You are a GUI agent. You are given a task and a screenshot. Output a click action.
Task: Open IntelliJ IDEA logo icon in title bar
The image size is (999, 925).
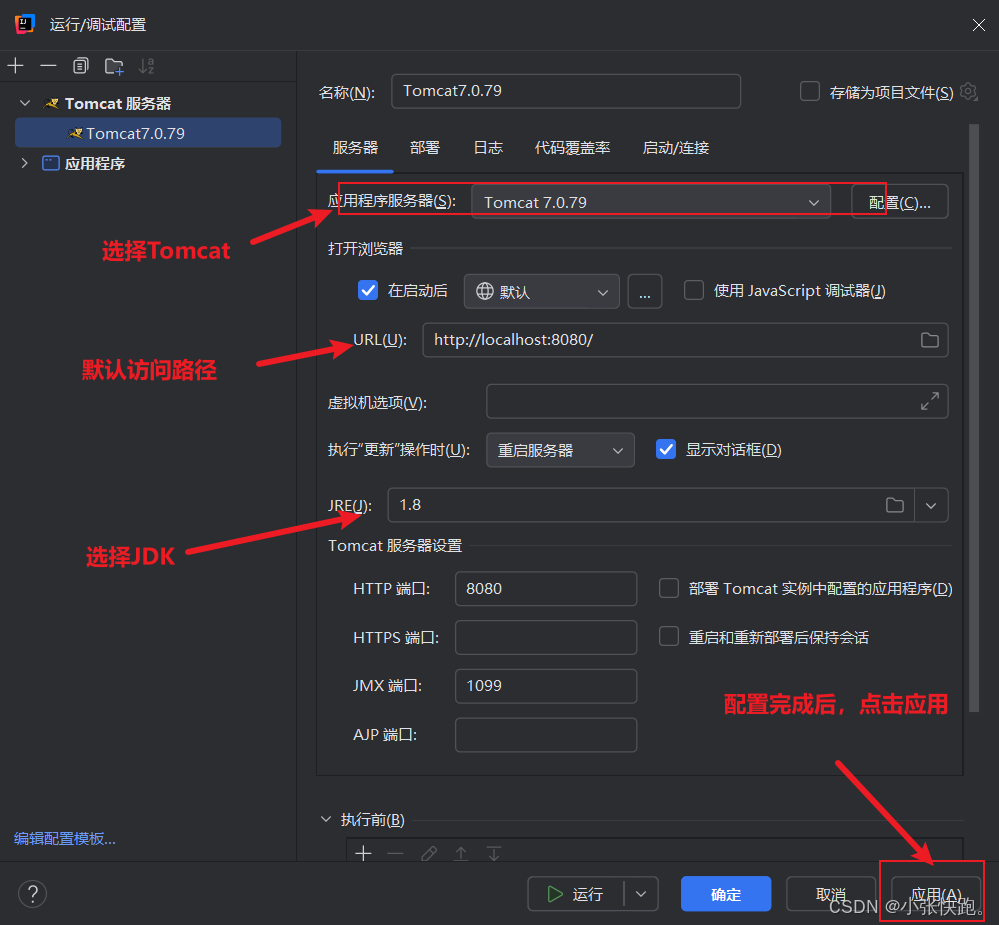click(x=24, y=24)
